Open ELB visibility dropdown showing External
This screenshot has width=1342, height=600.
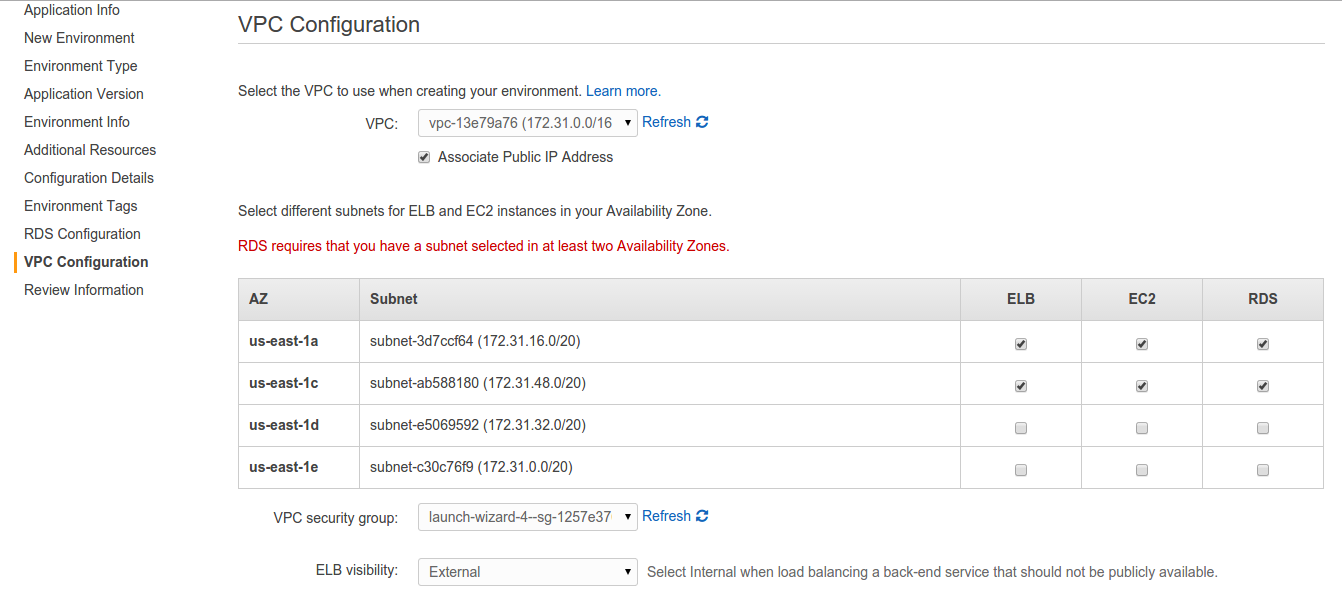click(x=527, y=572)
